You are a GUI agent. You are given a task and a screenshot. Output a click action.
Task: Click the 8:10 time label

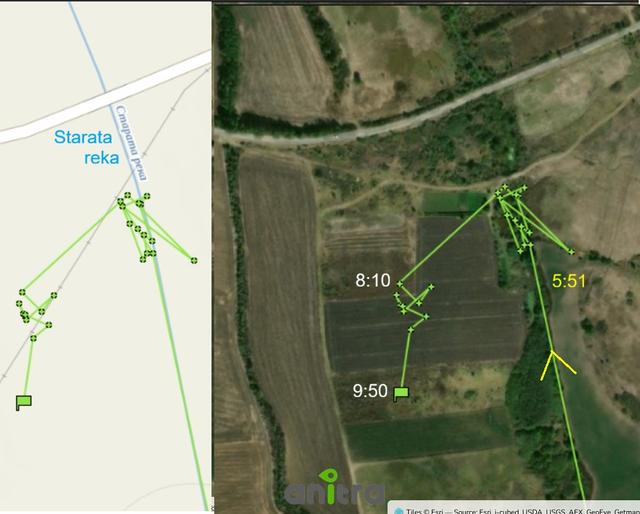(373, 280)
